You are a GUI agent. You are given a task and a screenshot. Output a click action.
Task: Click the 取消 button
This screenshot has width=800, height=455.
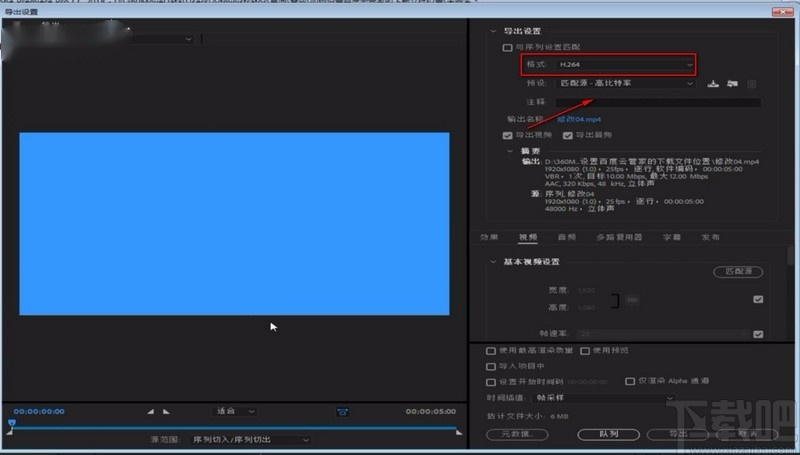[x=747, y=435]
